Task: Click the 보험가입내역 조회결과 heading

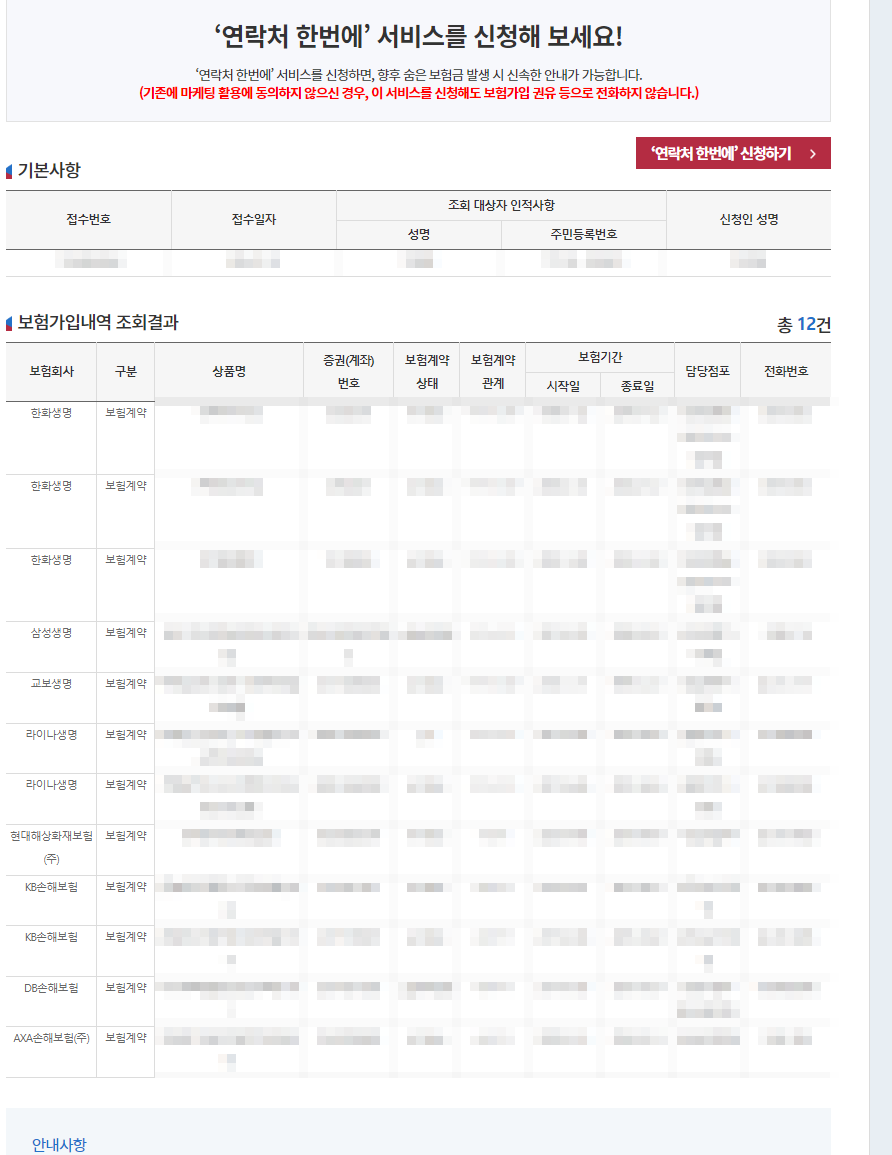Action: pos(98,323)
